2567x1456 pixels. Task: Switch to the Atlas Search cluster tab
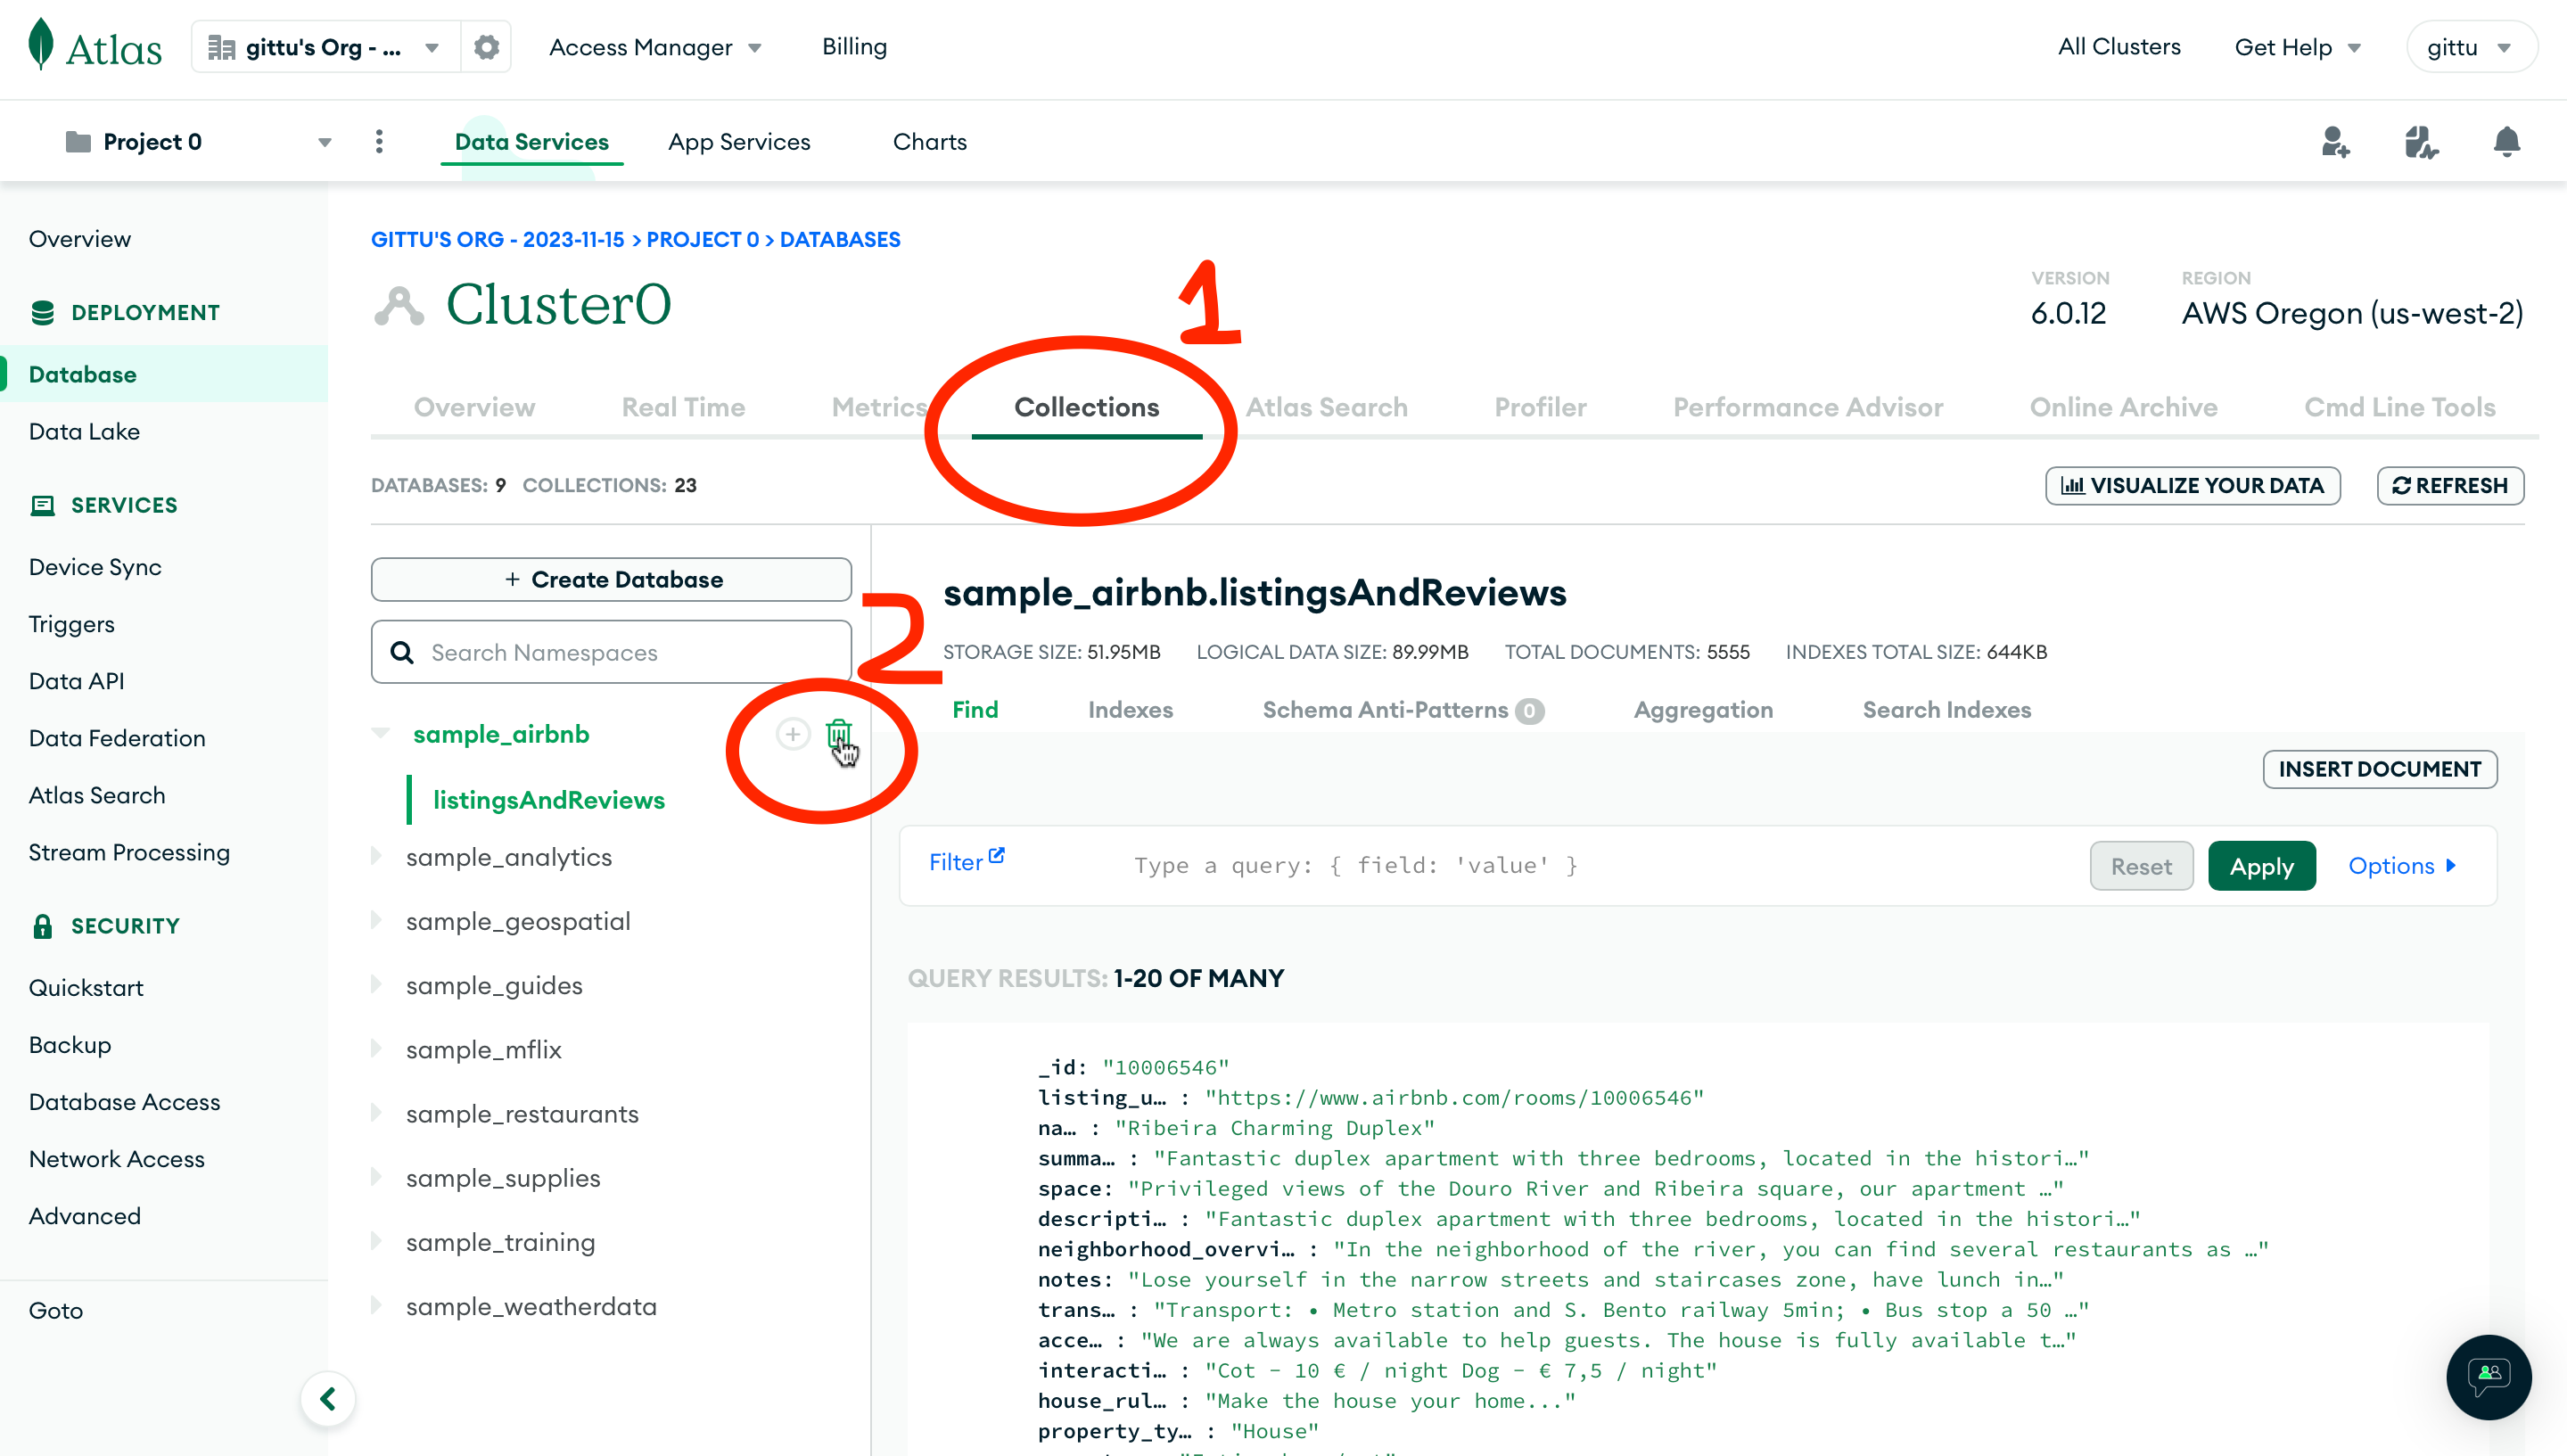[1326, 407]
